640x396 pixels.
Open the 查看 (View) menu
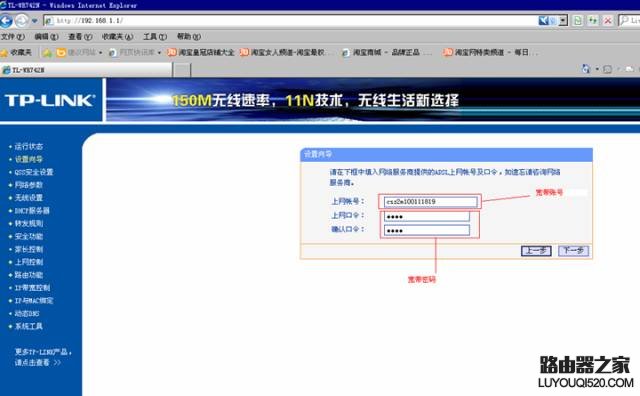(x=80, y=37)
